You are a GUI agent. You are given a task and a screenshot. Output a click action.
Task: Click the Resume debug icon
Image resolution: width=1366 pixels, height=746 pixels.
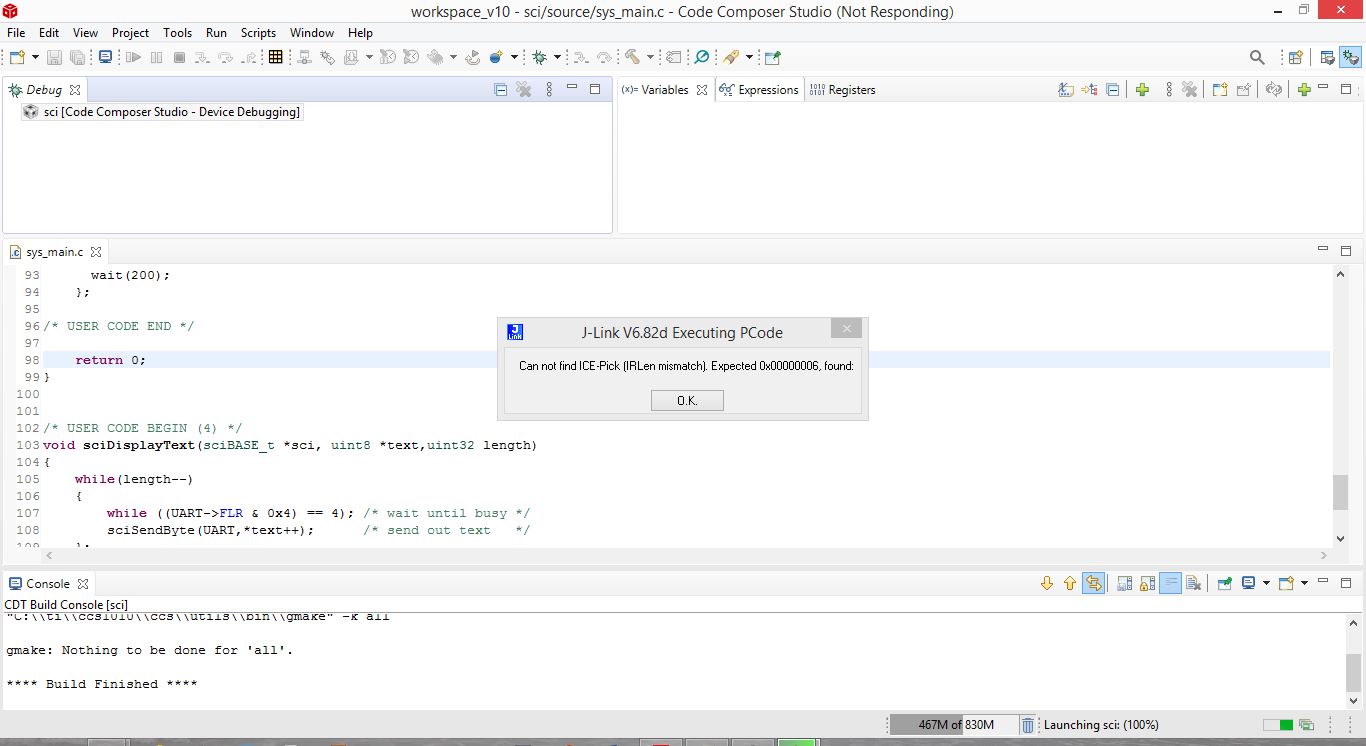(x=133, y=57)
